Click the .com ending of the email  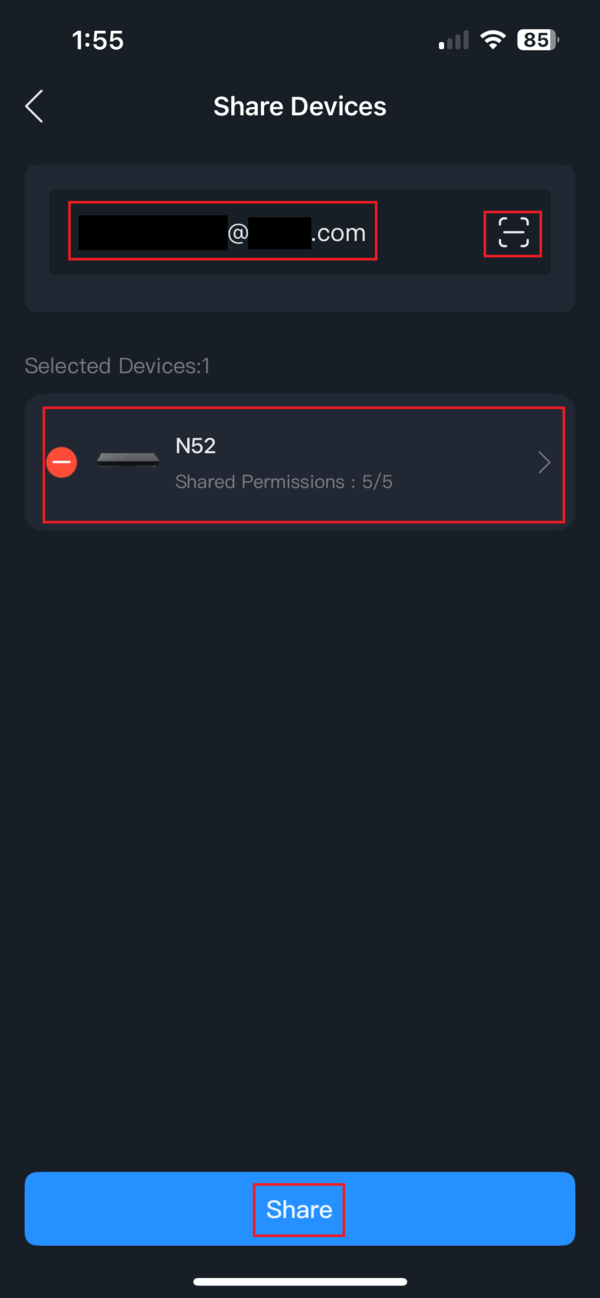coord(339,234)
